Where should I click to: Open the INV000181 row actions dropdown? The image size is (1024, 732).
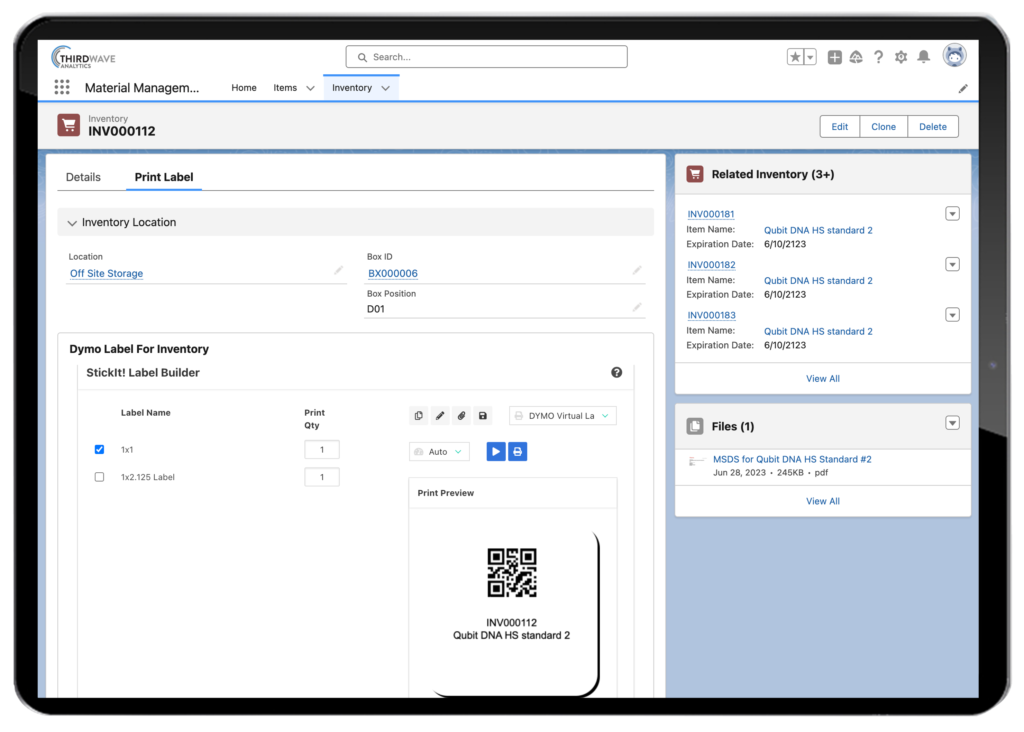(952, 214)
